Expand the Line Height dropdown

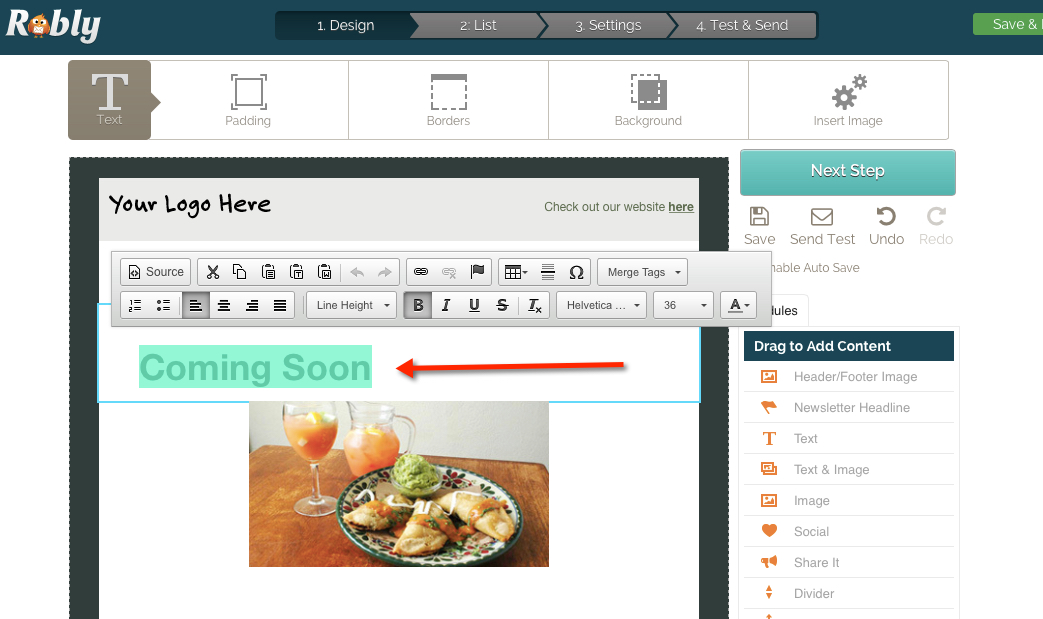point(351,306)
